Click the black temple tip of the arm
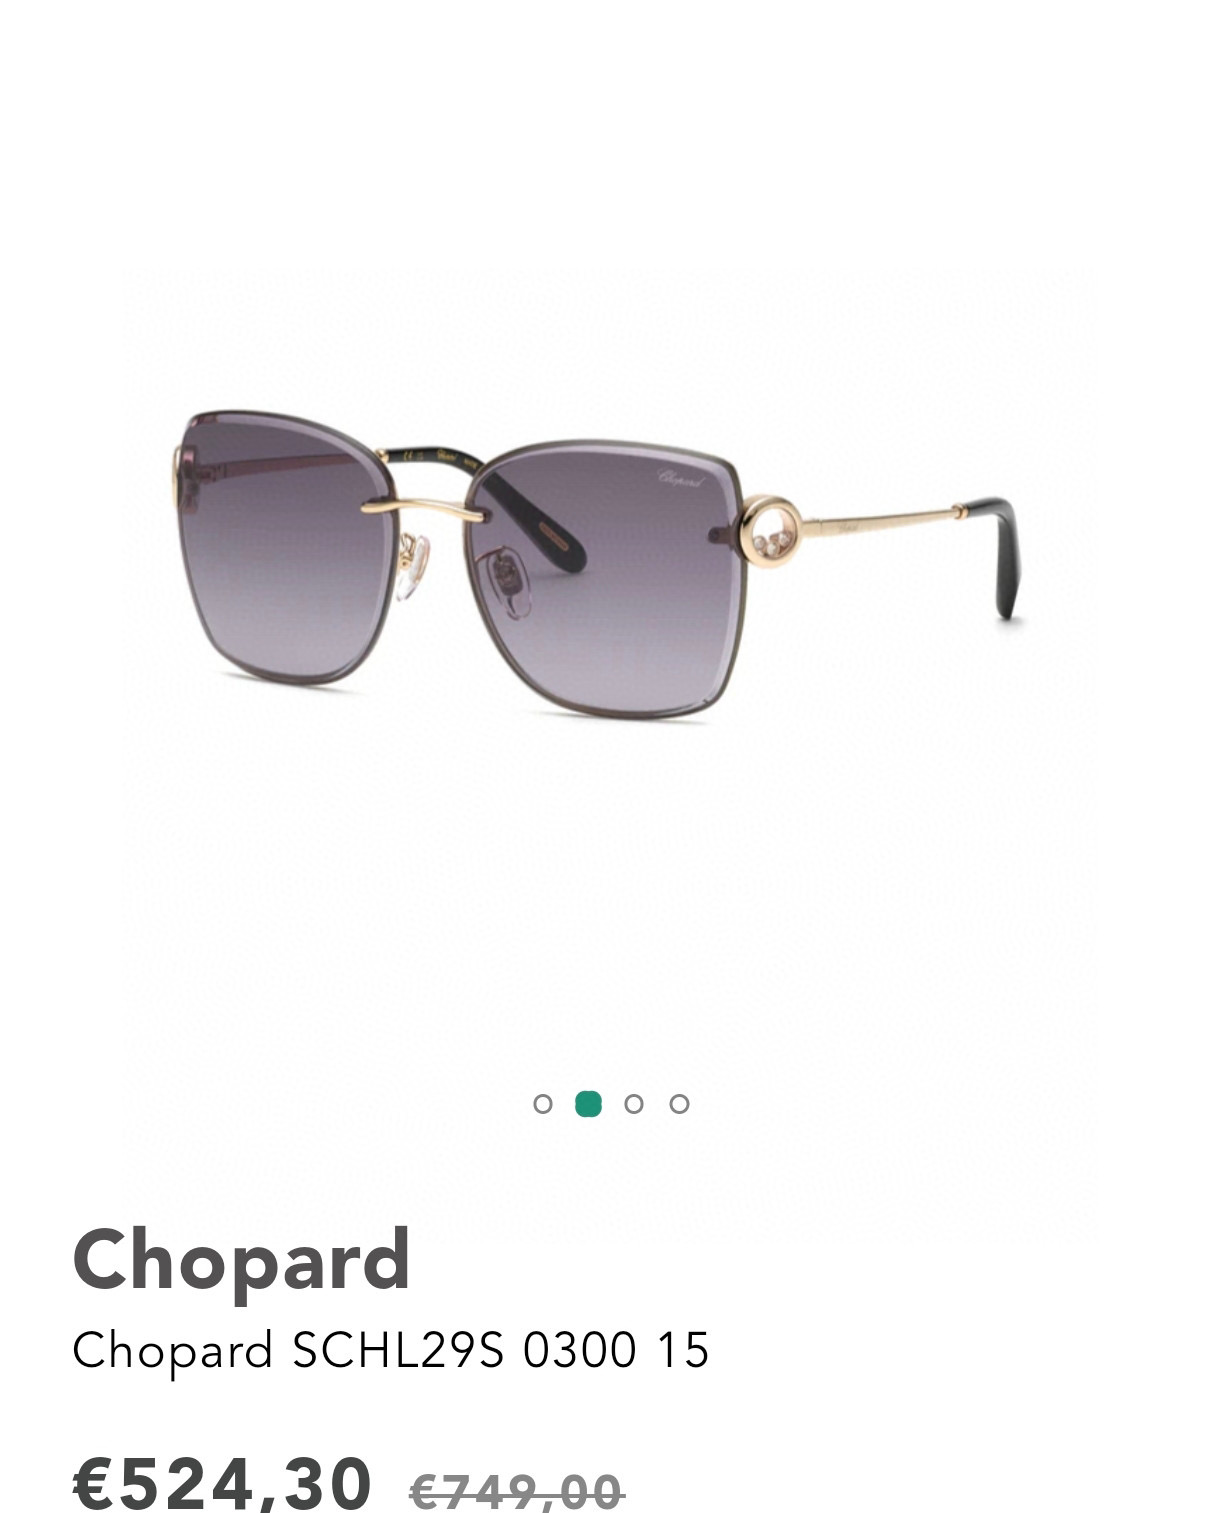 pos(1002,555)
